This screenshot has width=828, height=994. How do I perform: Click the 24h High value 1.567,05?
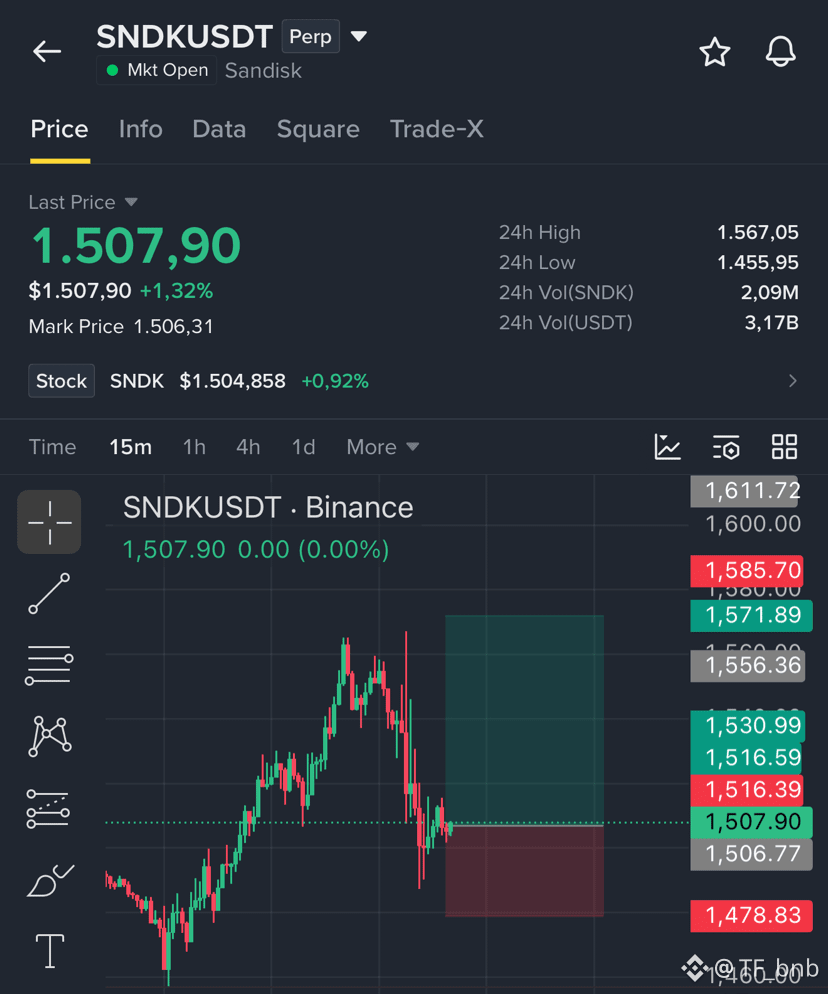[x=758, y=233]
